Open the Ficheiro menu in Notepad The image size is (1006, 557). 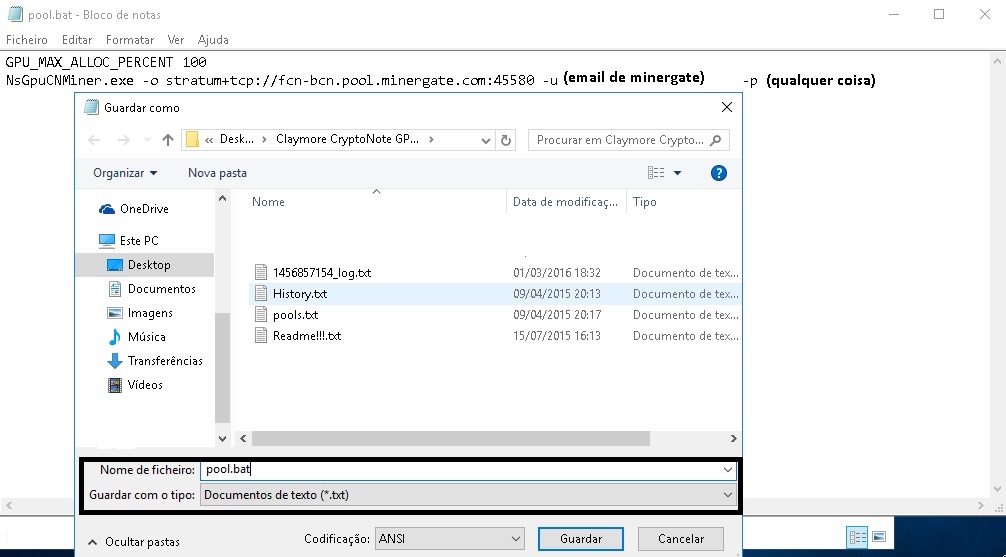[26, 40]
